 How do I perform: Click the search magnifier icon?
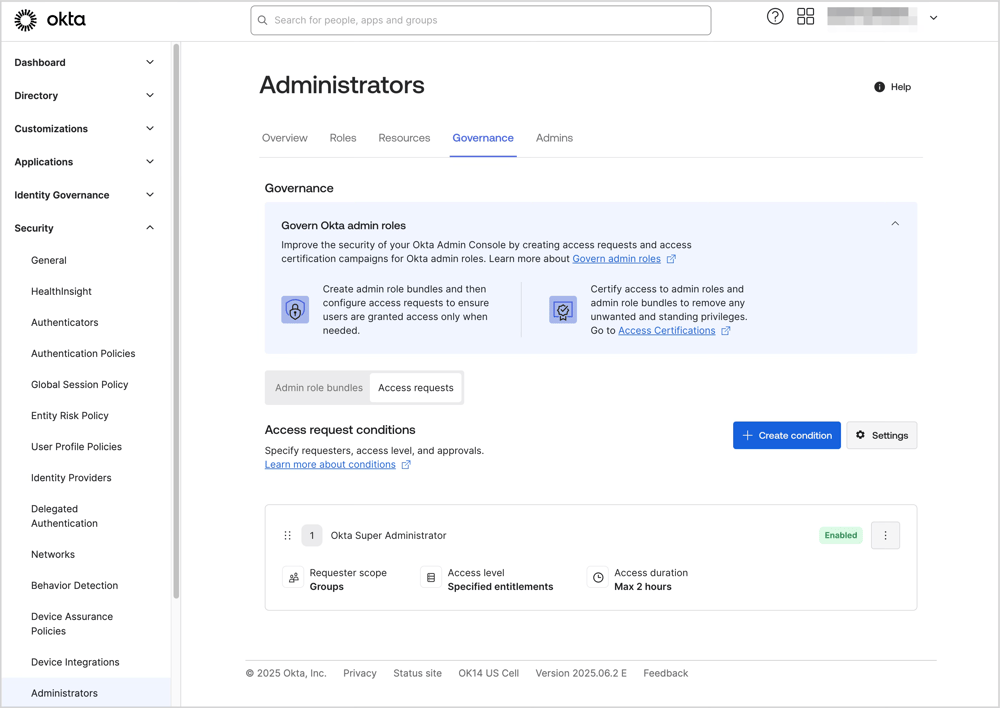[x=262, y=20]
